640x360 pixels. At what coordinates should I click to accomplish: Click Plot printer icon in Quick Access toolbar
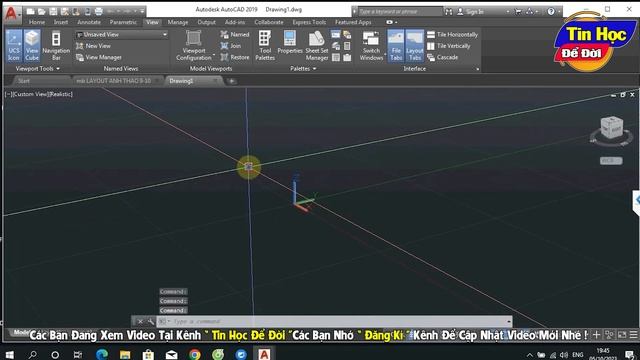(98, 11)
